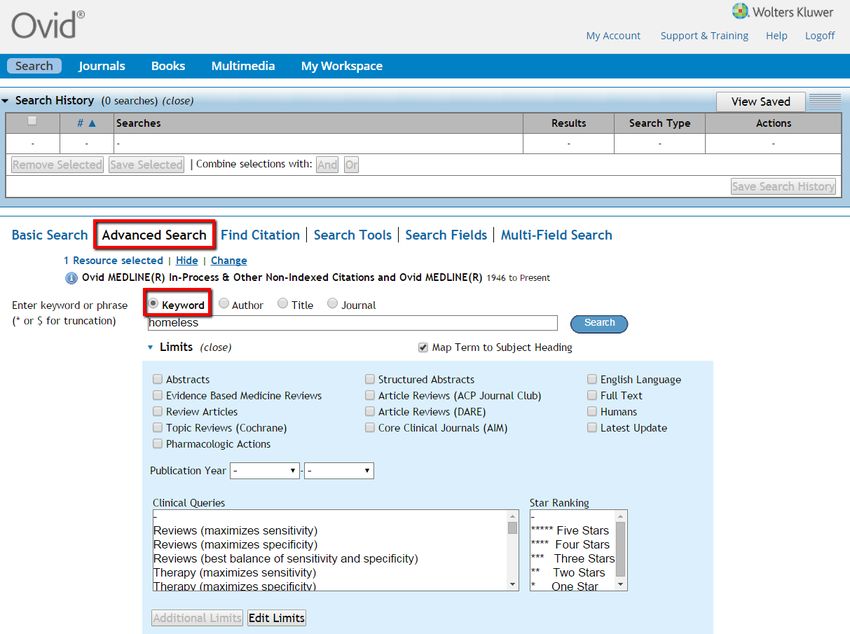This screenshot has width=850, height=634.
Task: Enable Evidence Based Medicine Reviews limit
Action: pyautogui.click(x=158, y=395)
